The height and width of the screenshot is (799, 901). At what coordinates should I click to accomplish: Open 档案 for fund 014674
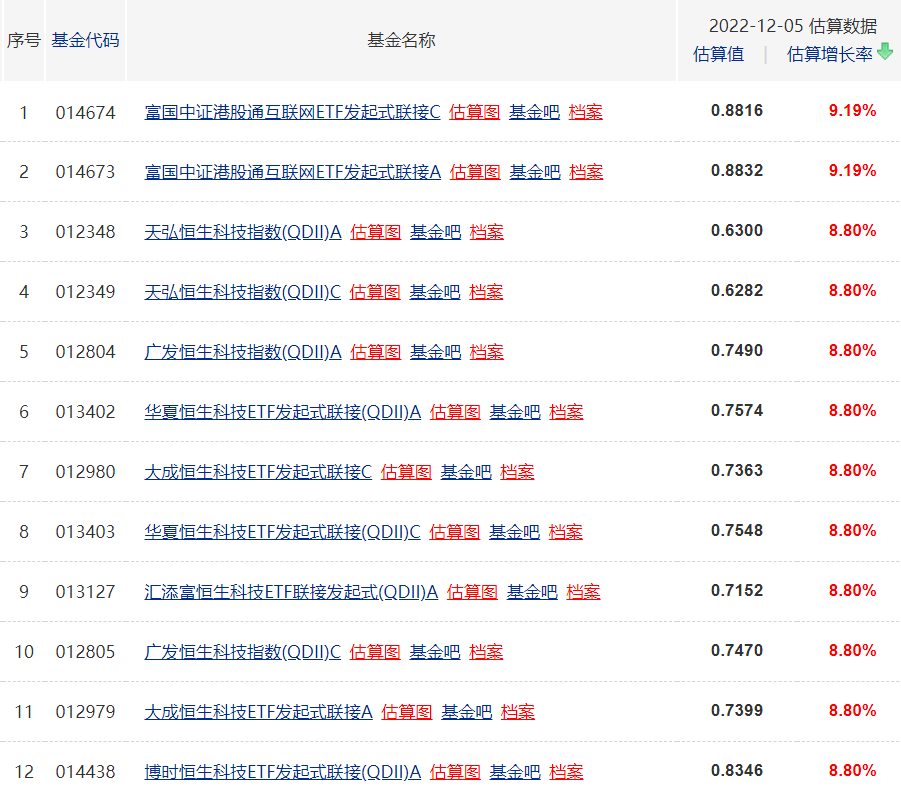pyautogui.click(x=586, y=112)
